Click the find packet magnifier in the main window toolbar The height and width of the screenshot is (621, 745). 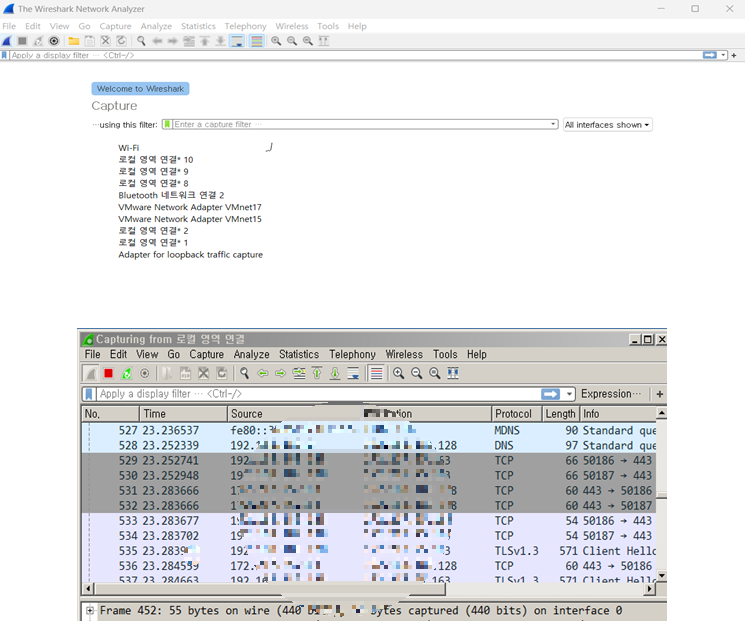pos(141,41)
